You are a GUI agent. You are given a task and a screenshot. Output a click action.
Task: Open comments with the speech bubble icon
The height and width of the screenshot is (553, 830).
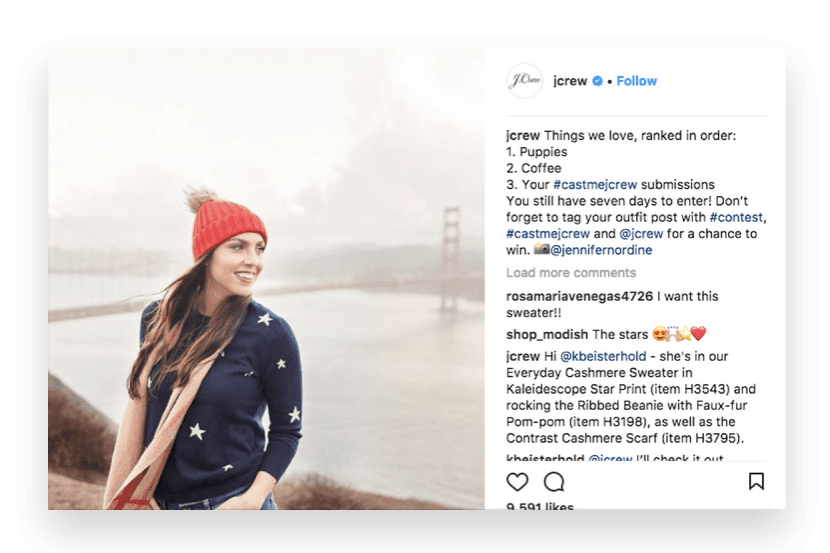click(554, 482)
